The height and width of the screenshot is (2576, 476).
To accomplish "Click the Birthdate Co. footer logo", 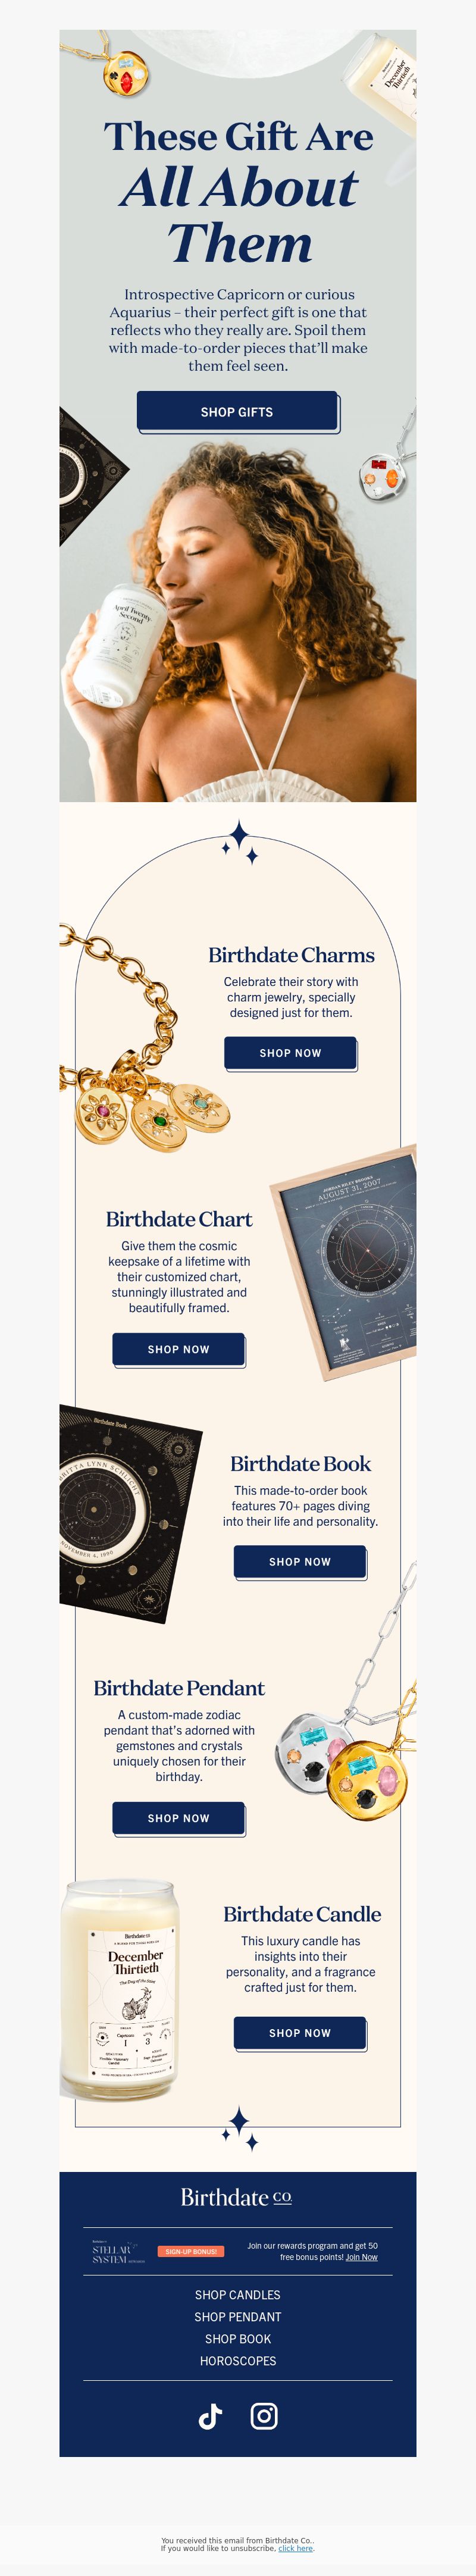I will pyautogui.click(x=237, y=2197).
